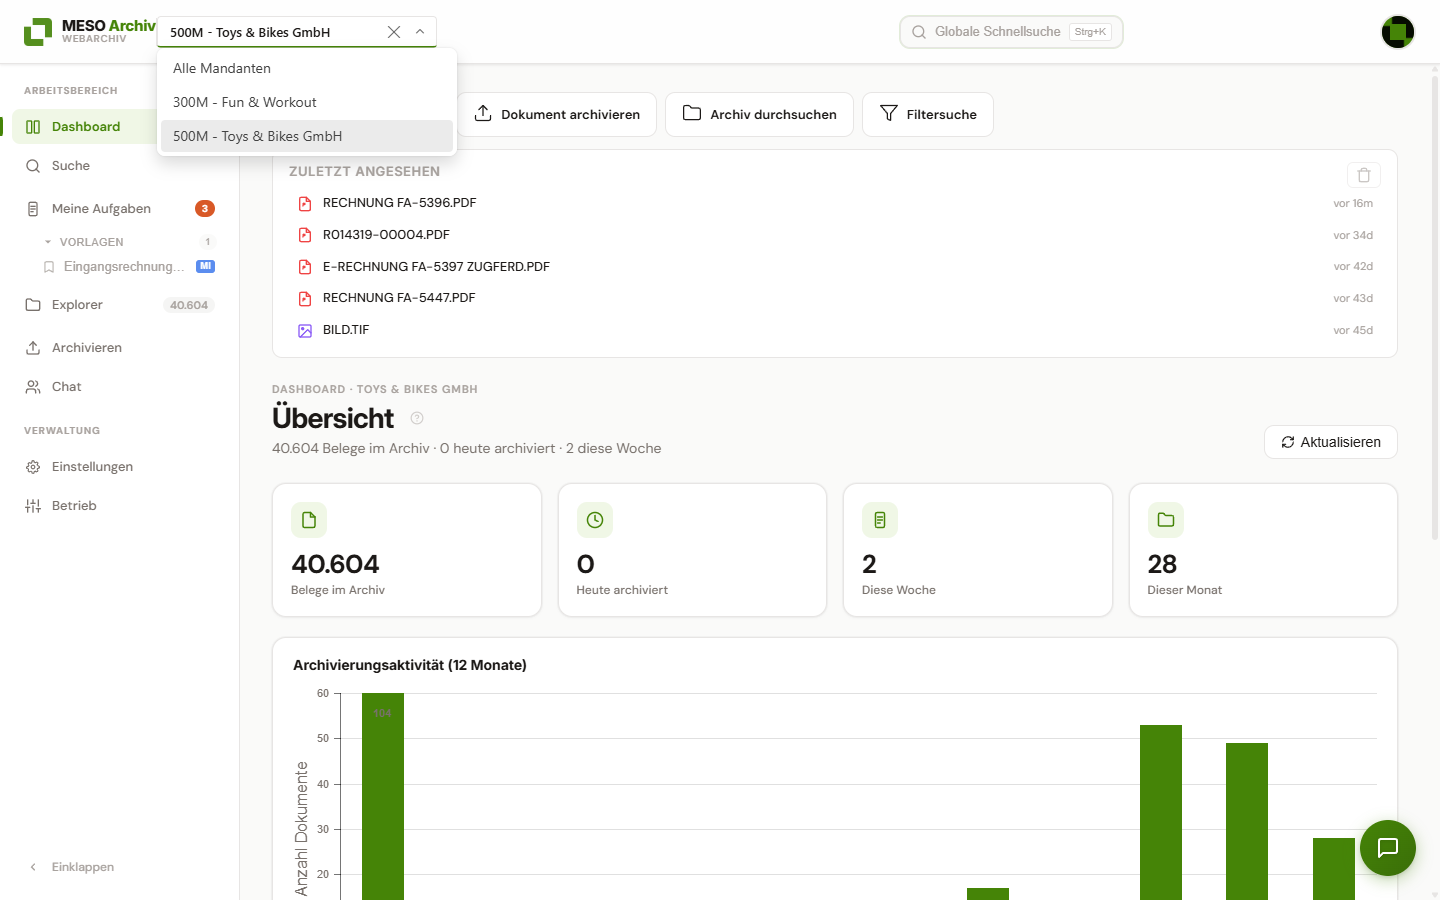Click the Filtersuche button
The image size is (1440, 900).
(928, 114)
